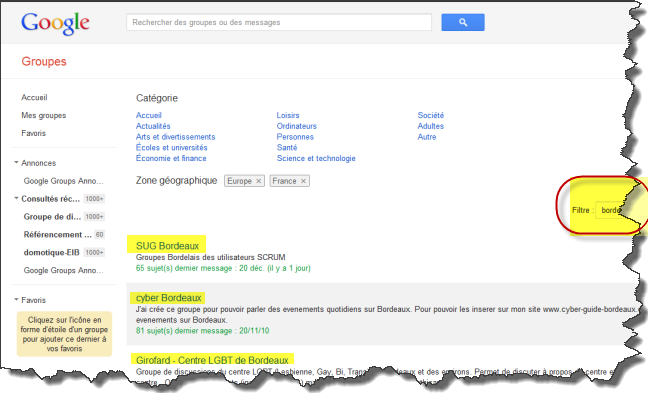Open Favoris link below Mes groupes
648x393 pixels.
(x=33, y=133)
